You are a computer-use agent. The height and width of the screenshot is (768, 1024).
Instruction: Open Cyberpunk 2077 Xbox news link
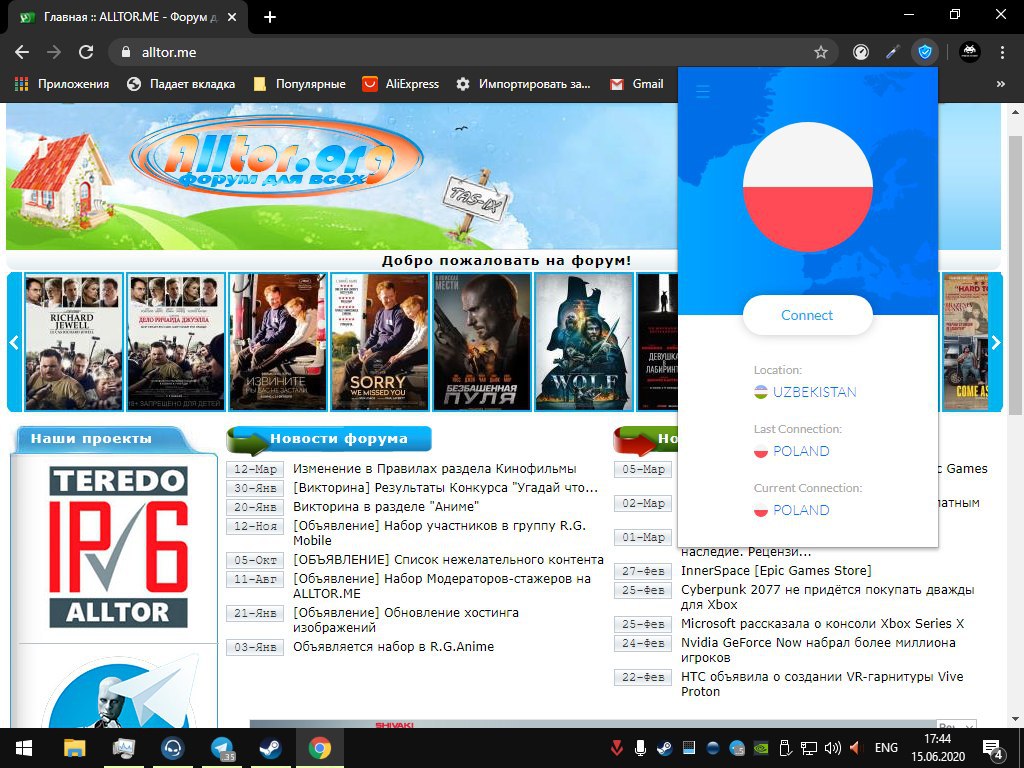[x=827, y=597]
